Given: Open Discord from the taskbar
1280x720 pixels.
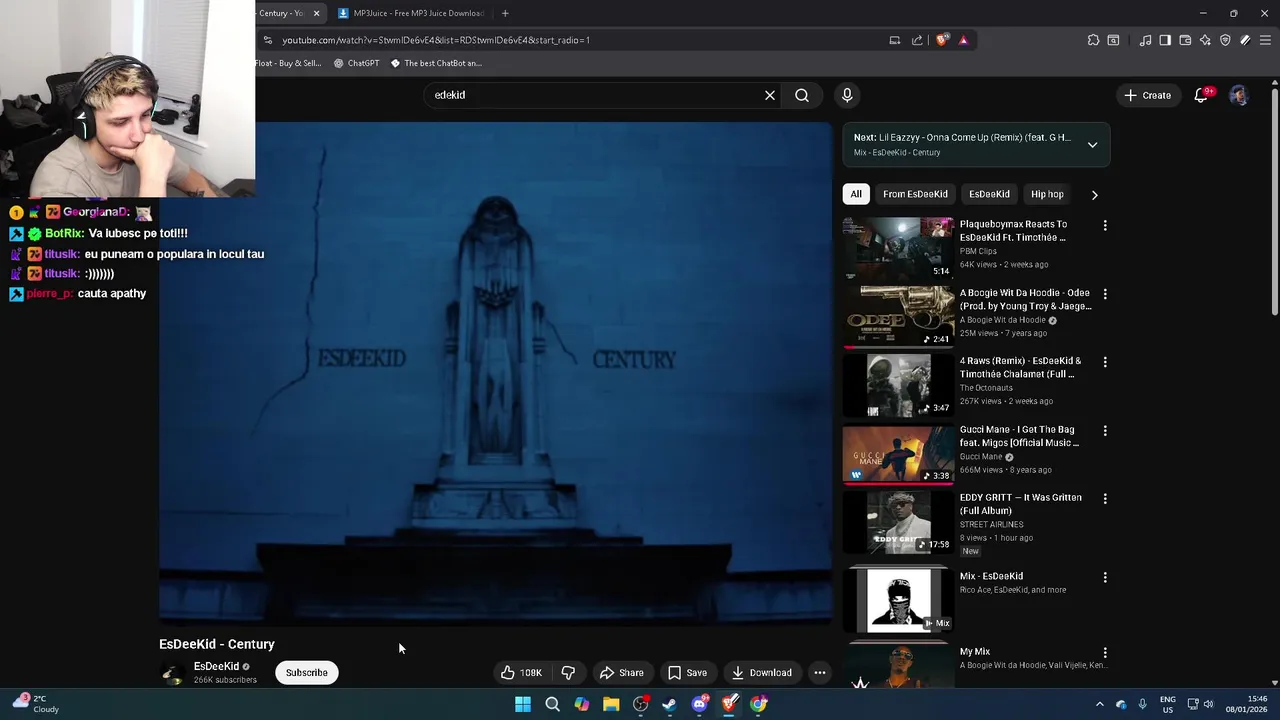Looking at the screenshot, I should [699, 704].
